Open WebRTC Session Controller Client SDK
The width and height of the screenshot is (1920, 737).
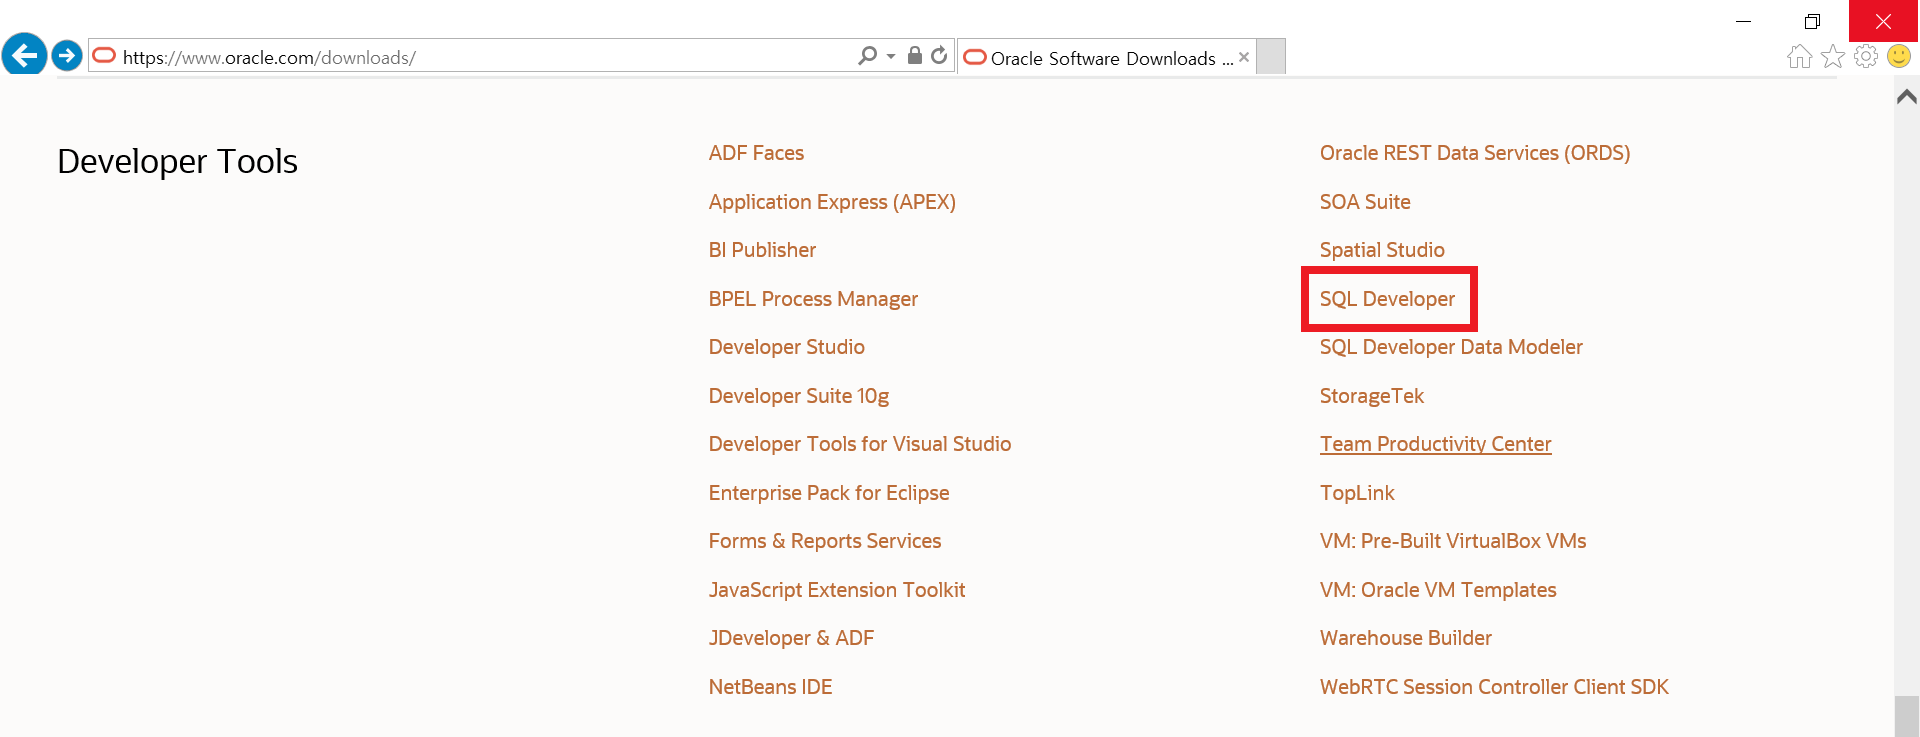tap(1493, 687)
